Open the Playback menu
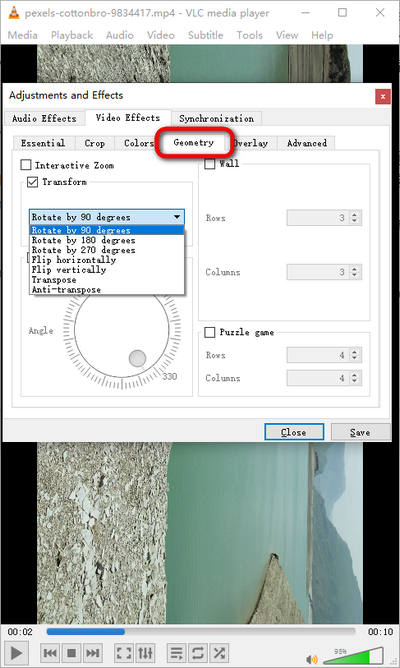The height and width of the screenshot is (668, 400). (72, 35)
